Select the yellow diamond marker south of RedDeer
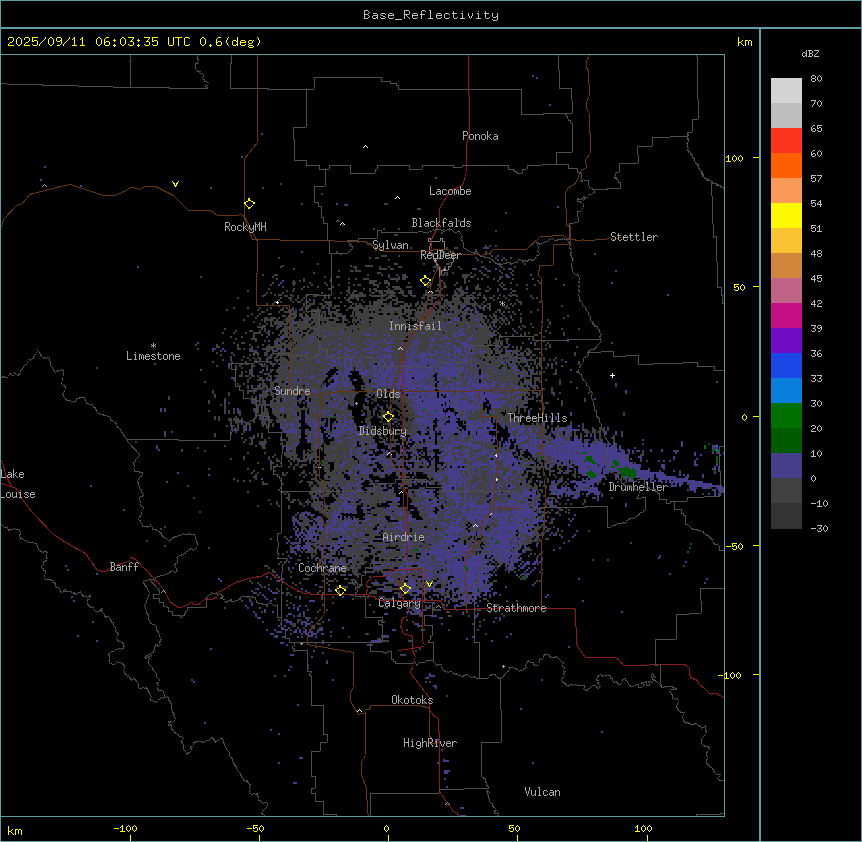This screenshot has width=862, height=842. [x=425, y=281]
